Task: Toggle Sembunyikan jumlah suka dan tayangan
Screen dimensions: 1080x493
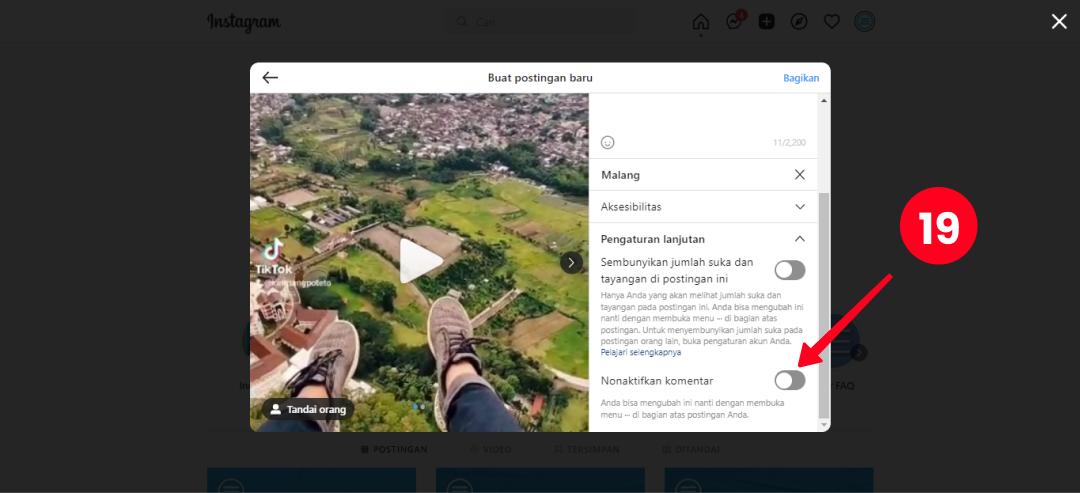Action: pos(789,271)
